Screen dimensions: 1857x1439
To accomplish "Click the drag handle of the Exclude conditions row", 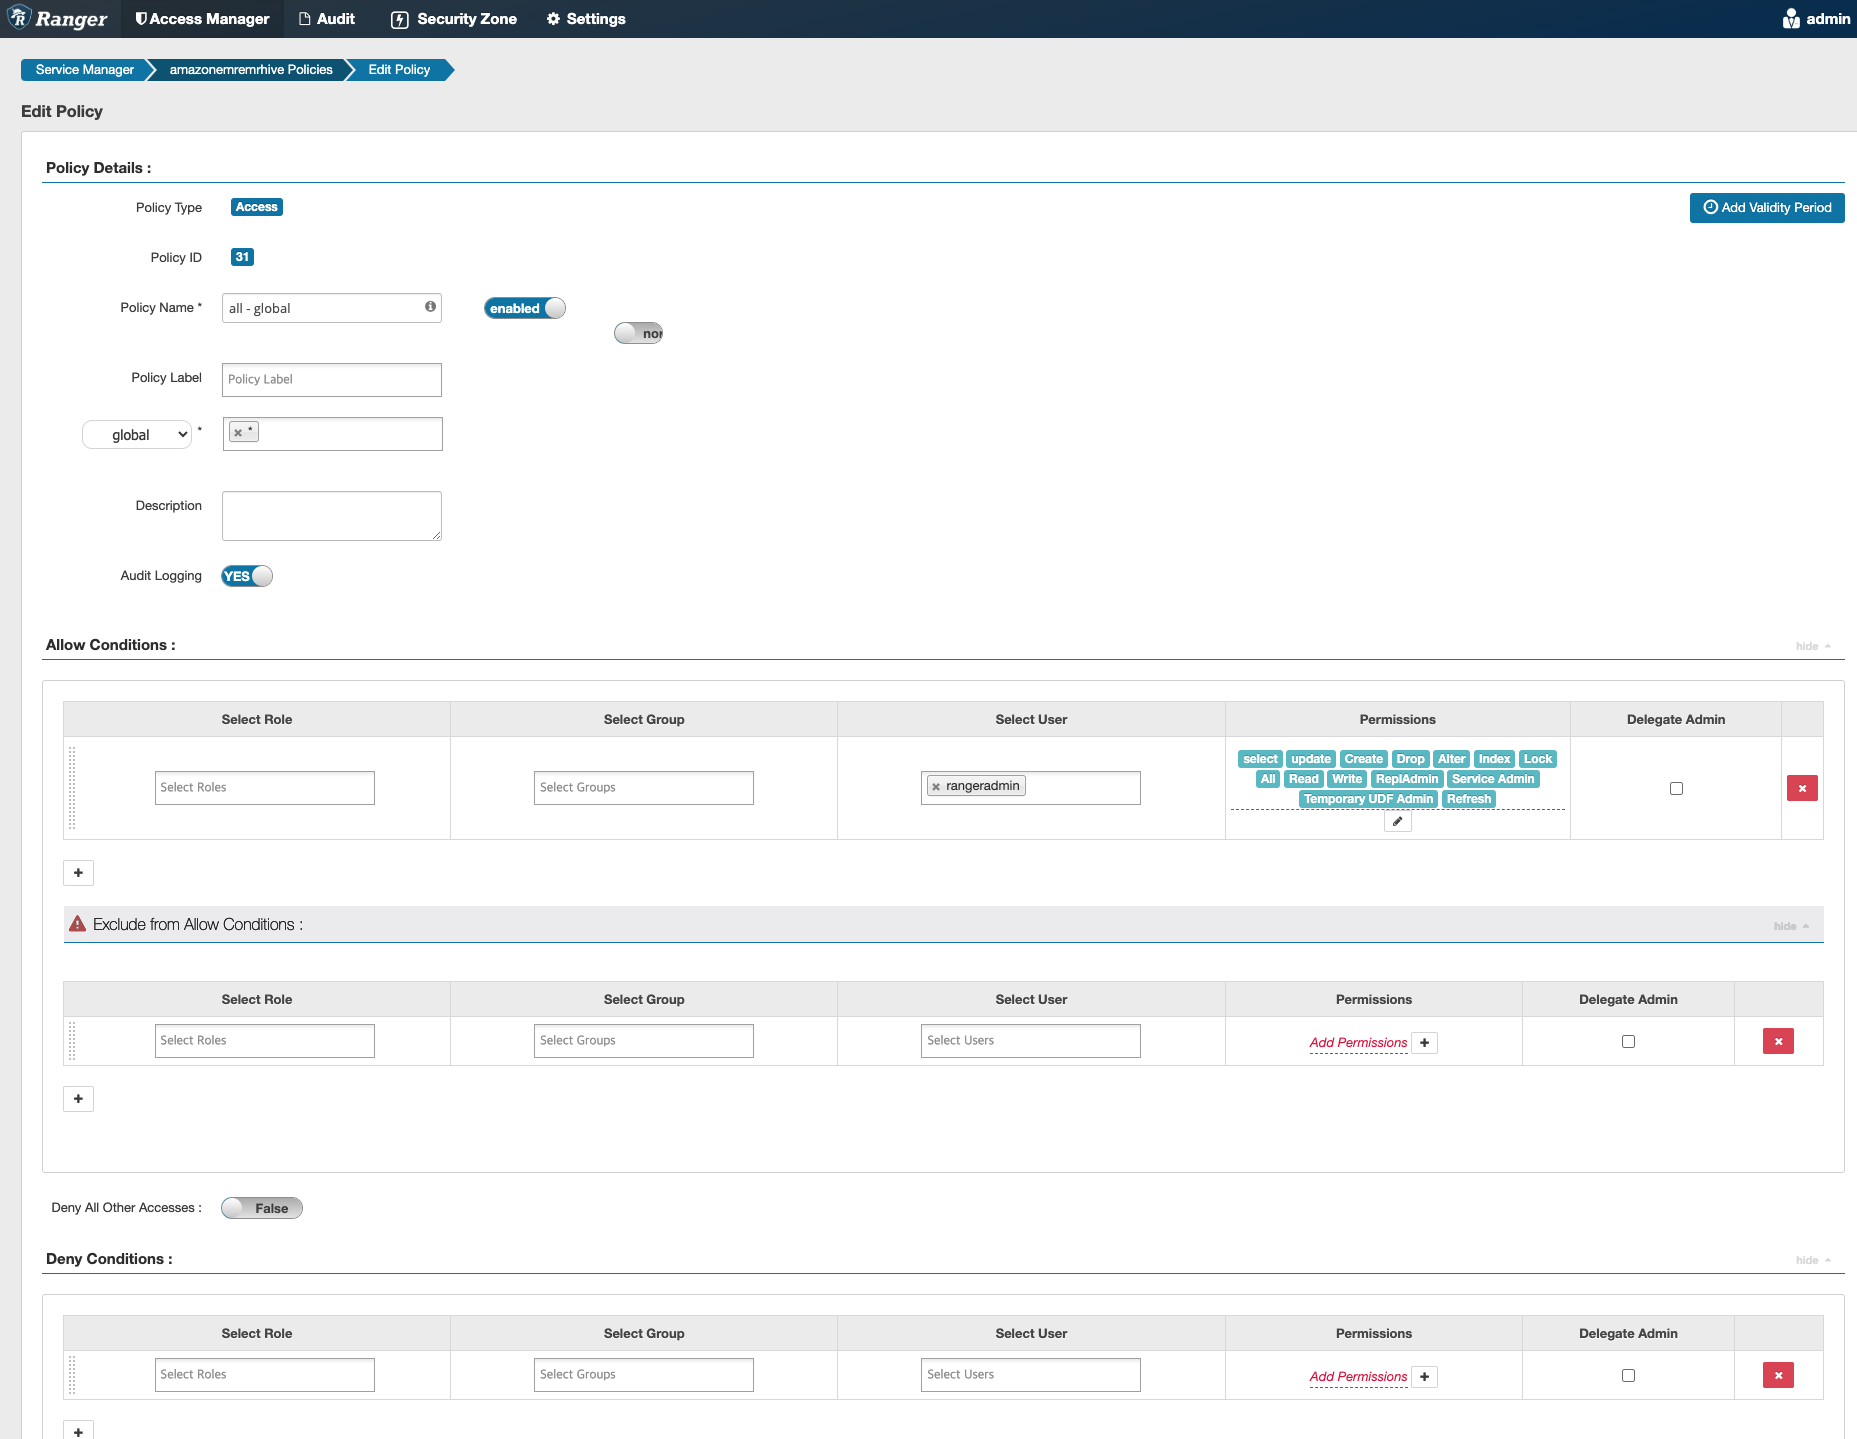I will tap(72, 1041).
